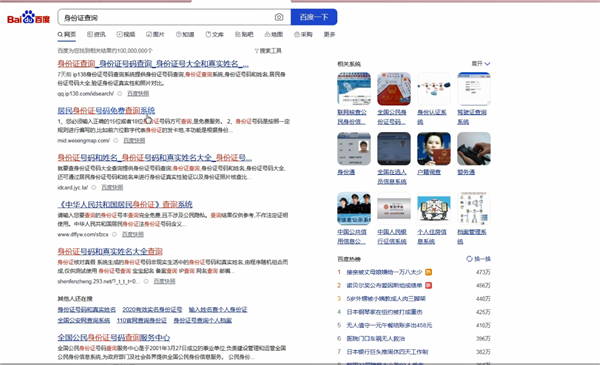Image resolution: width=600 pixels, height=365 pixels.
Task: Open 个人住房信息系统 thumbnail image
Action: click(x=434, y=209)
